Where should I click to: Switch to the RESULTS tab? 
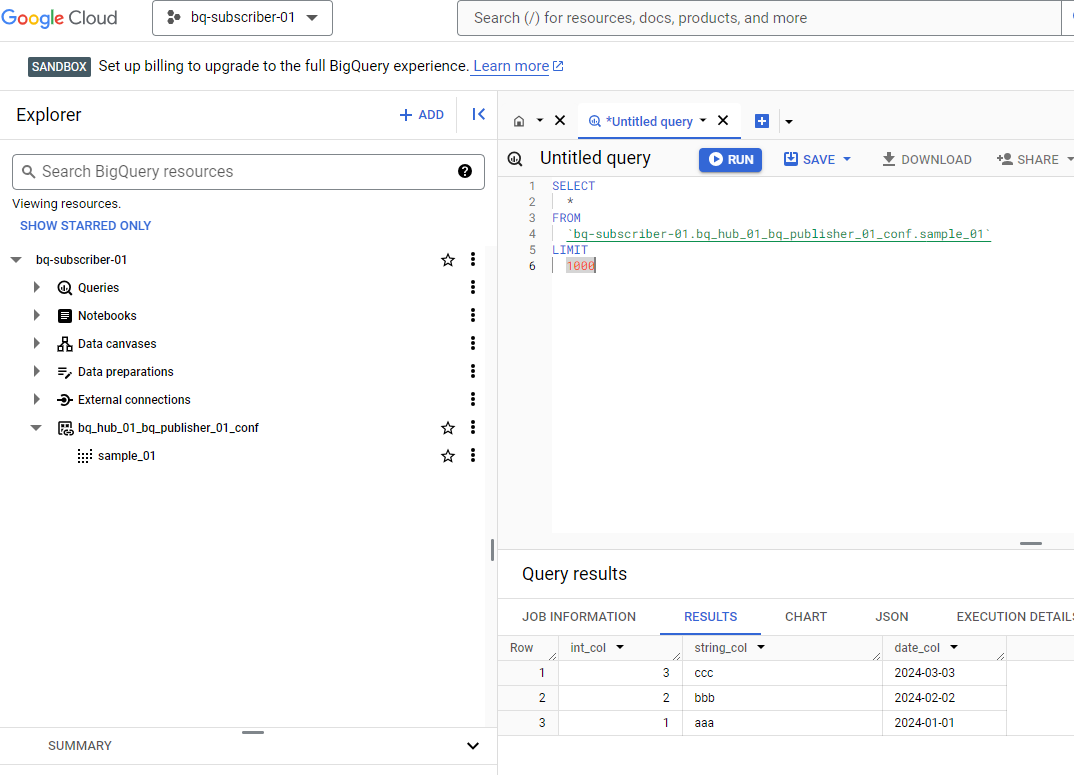click(x=710, y=617)
